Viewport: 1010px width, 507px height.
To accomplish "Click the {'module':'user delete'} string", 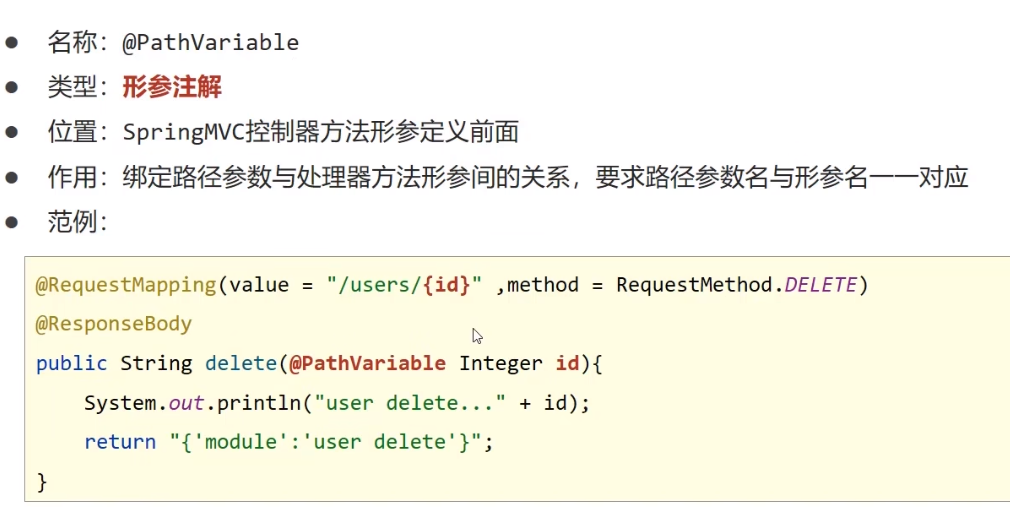I will pos(325,443).
